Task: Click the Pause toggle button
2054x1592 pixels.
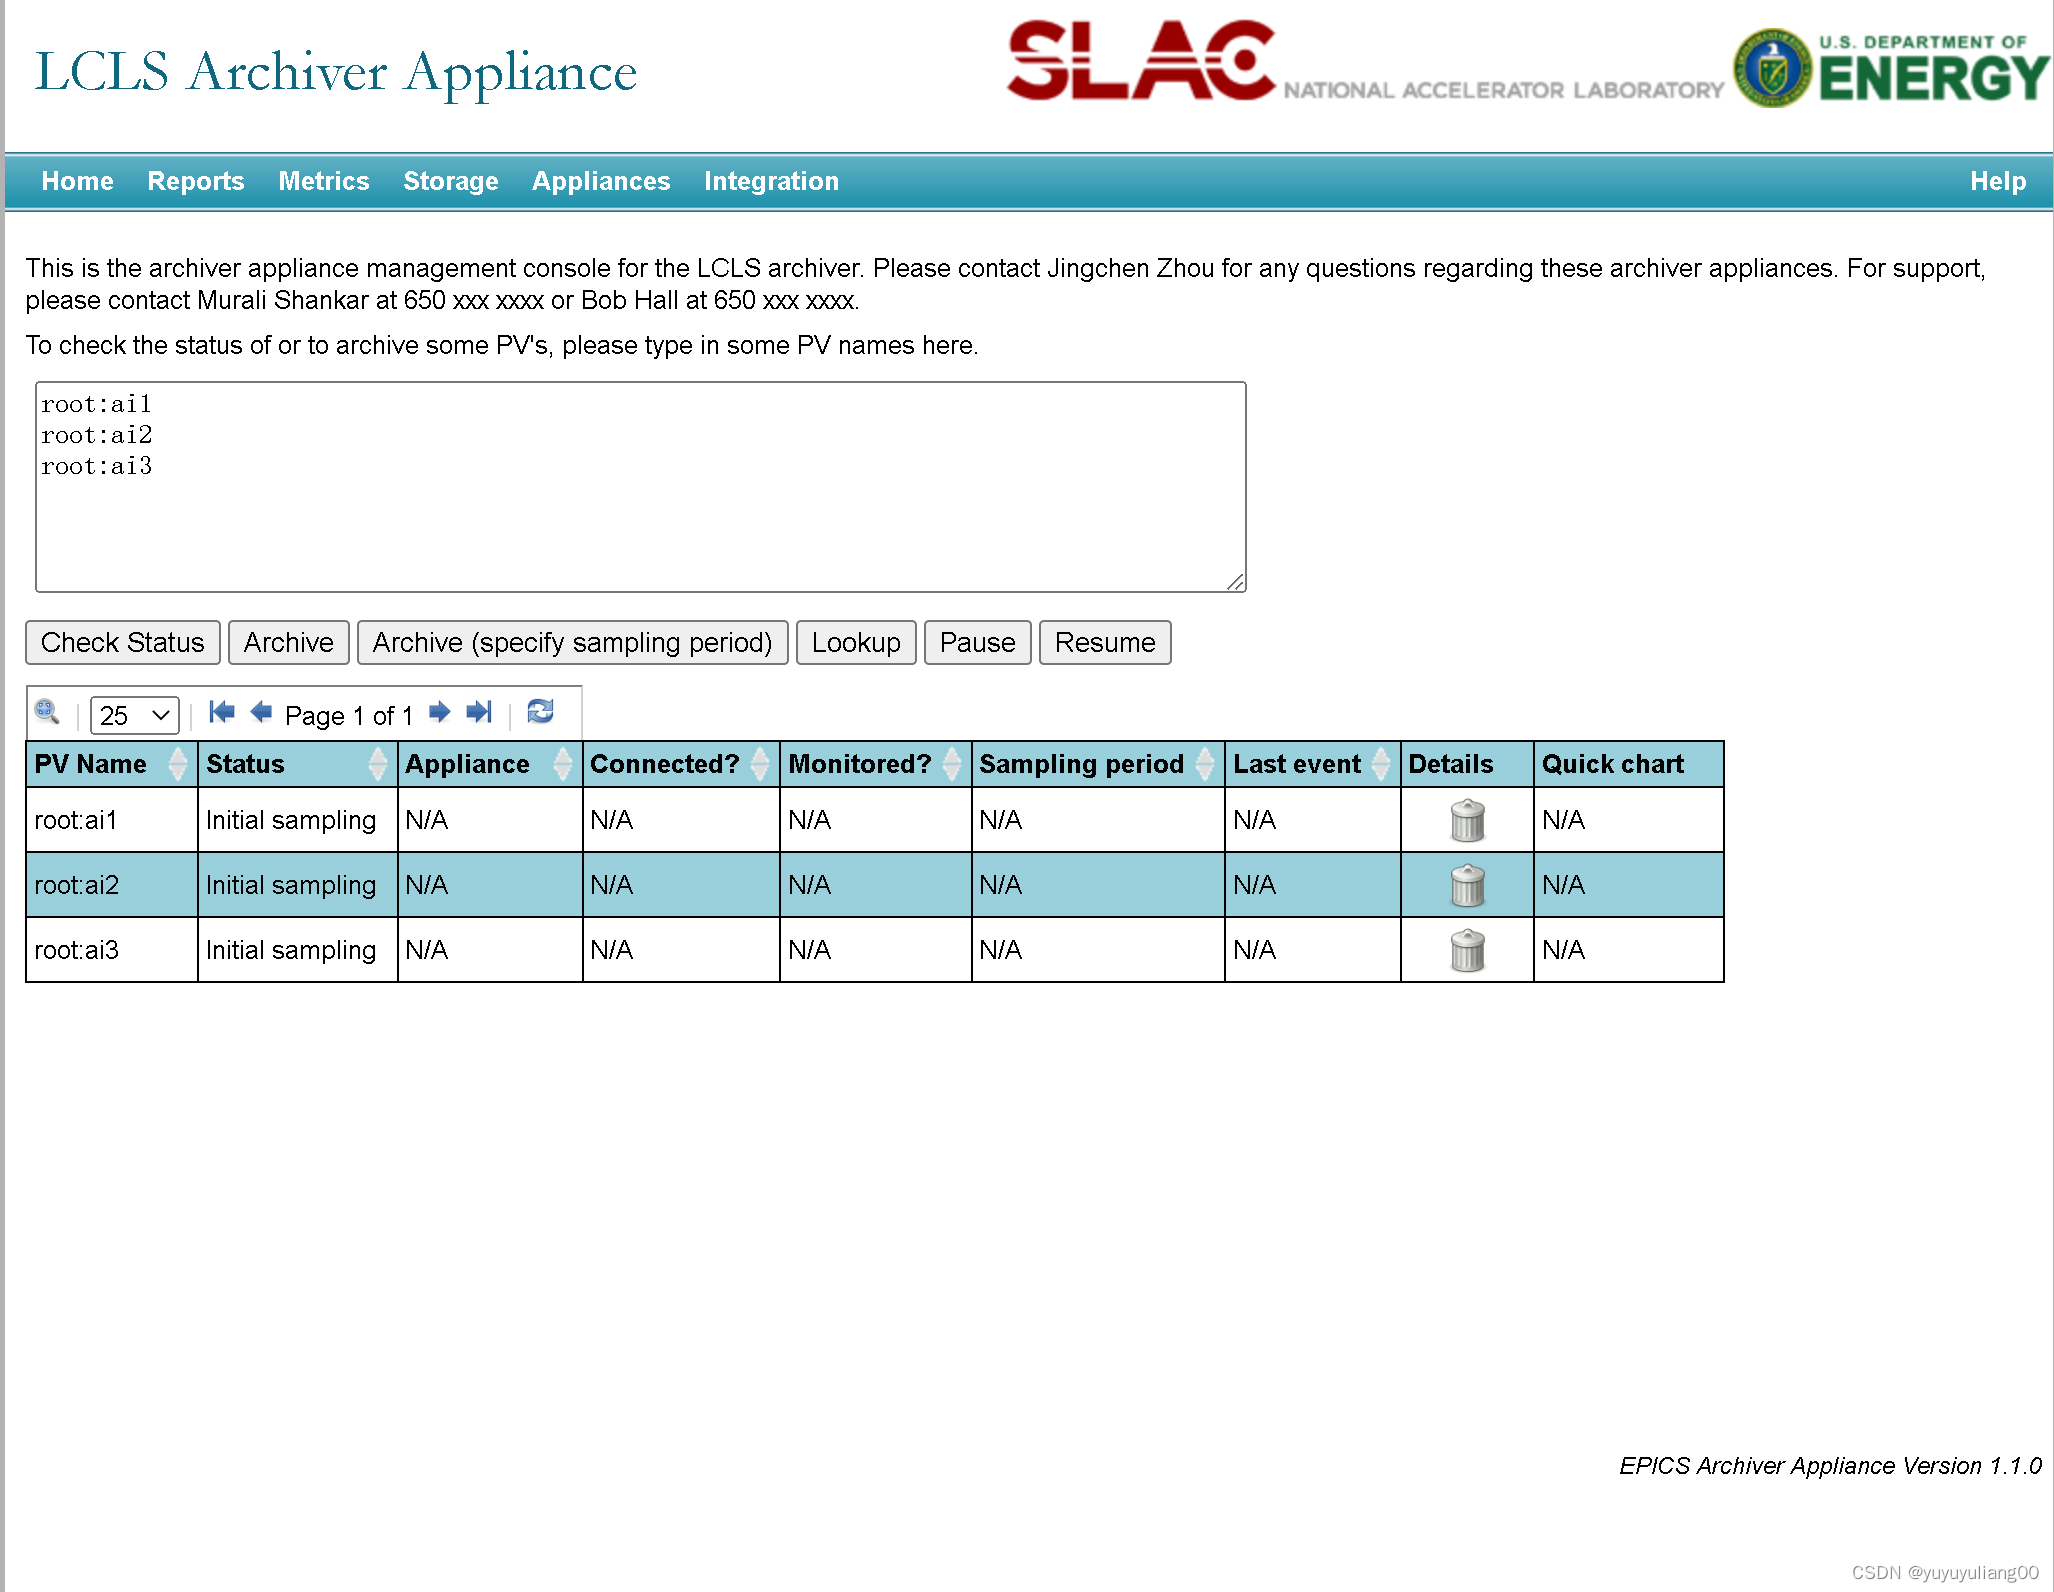Action: click(975, 642)
